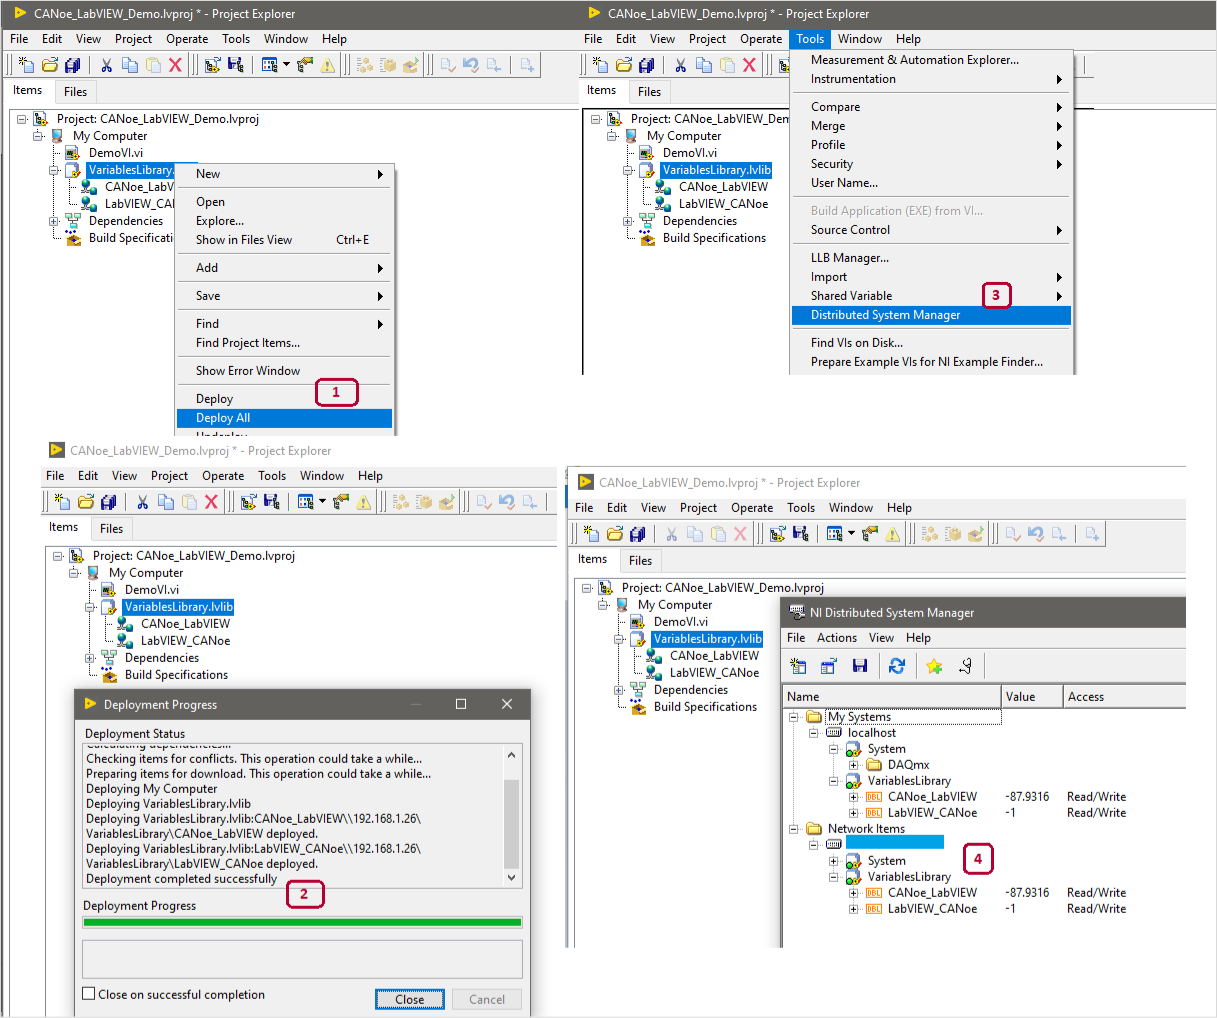This screenshot has height=1018, width=1217.
Task: Click Save icon in Distributed System Manager toolbar
Action: [x=859, y=666]
